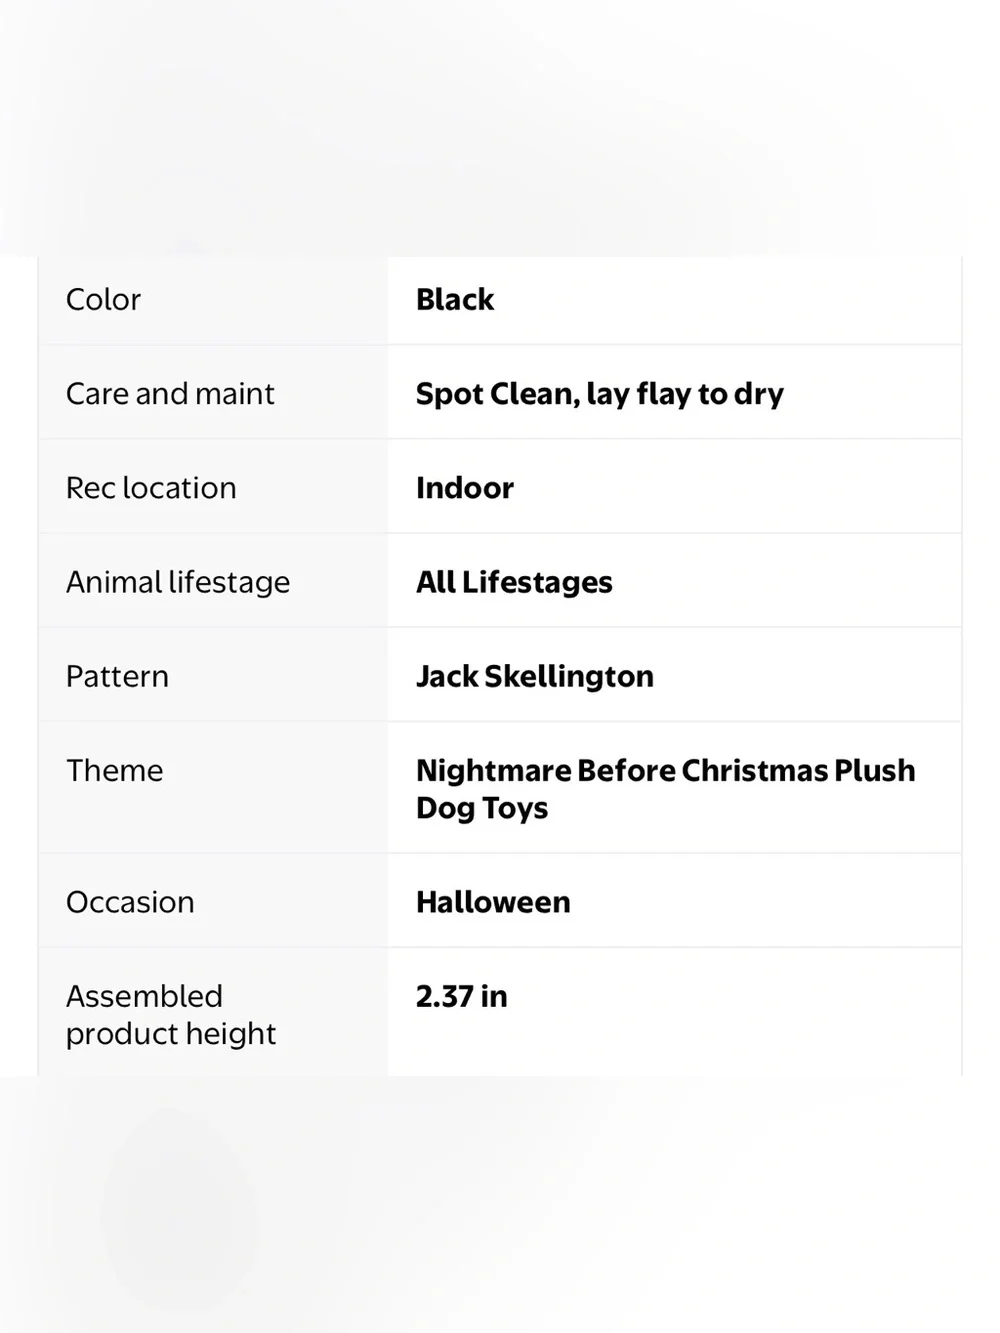1000x1333 pixels.
Task: Select Spot Clean, lay flay to dry text
Action: pos(600,394)
